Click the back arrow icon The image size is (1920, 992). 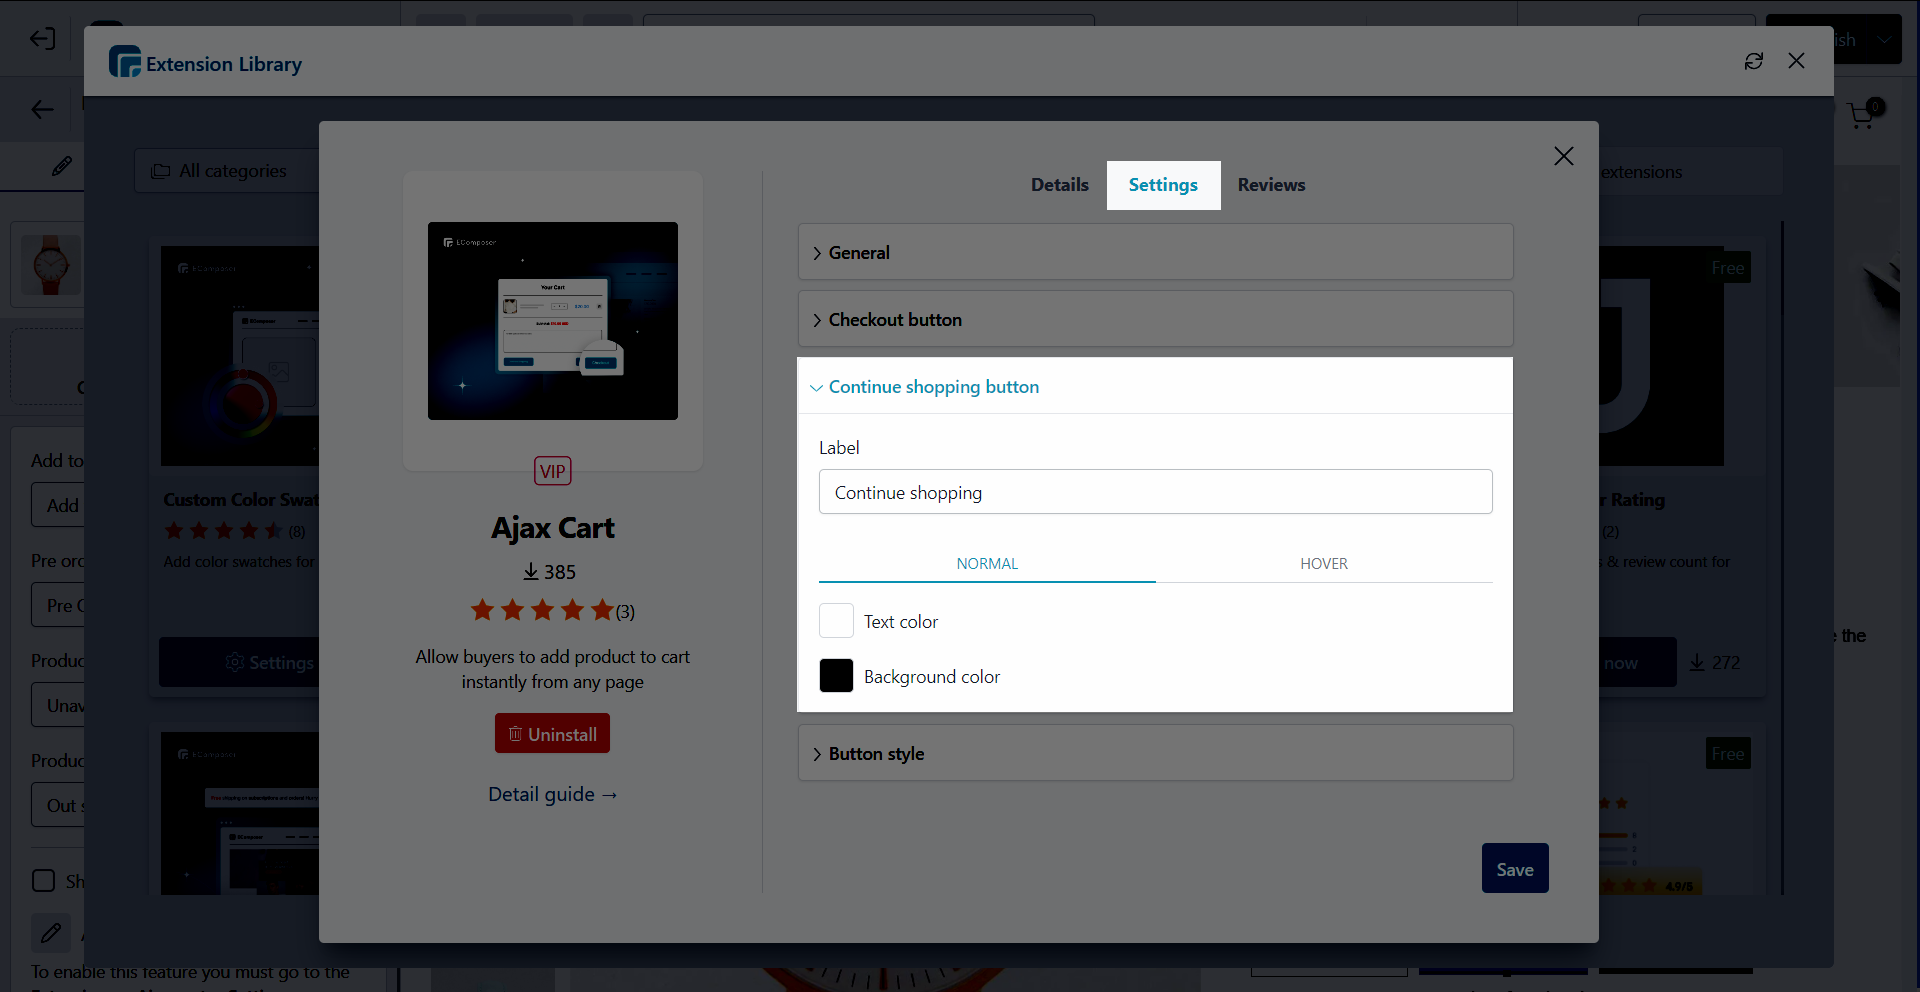[42, 109]
